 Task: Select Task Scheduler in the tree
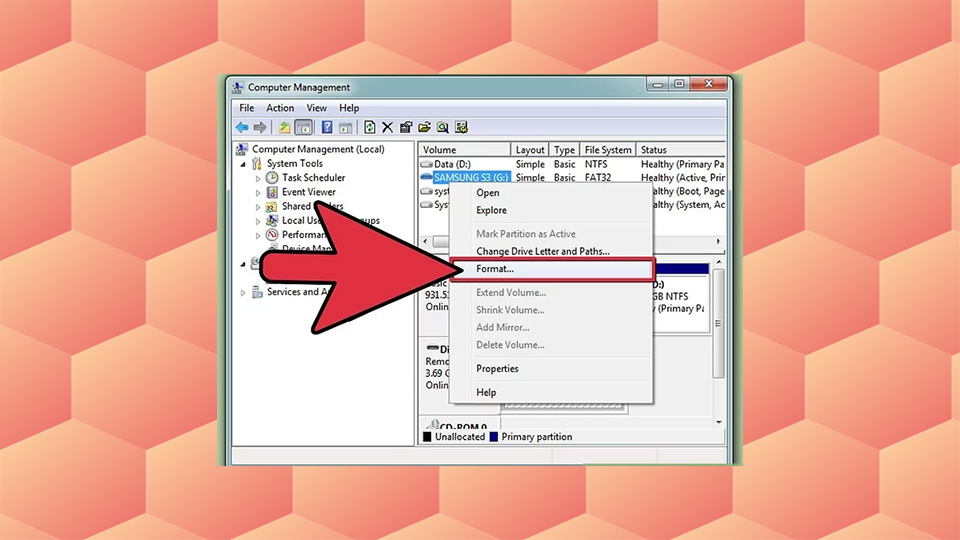pyautogui.click(x=313, y=178)
